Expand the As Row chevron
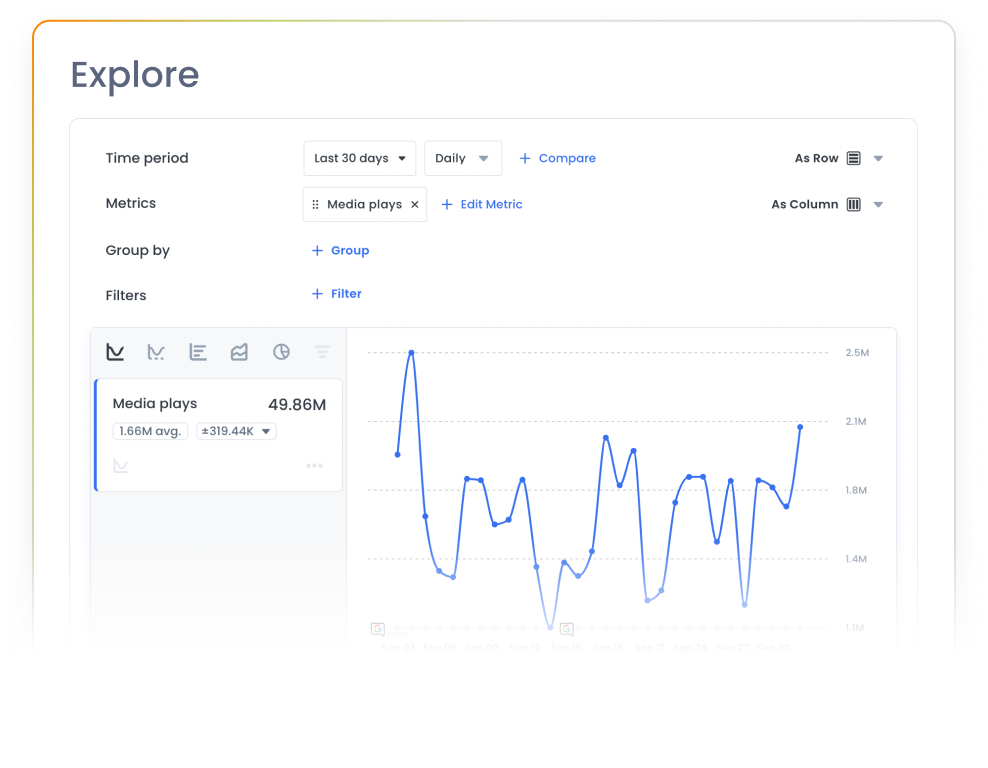Image resolution: width=988 pixels, height=768 pixels. coord(878,158)
